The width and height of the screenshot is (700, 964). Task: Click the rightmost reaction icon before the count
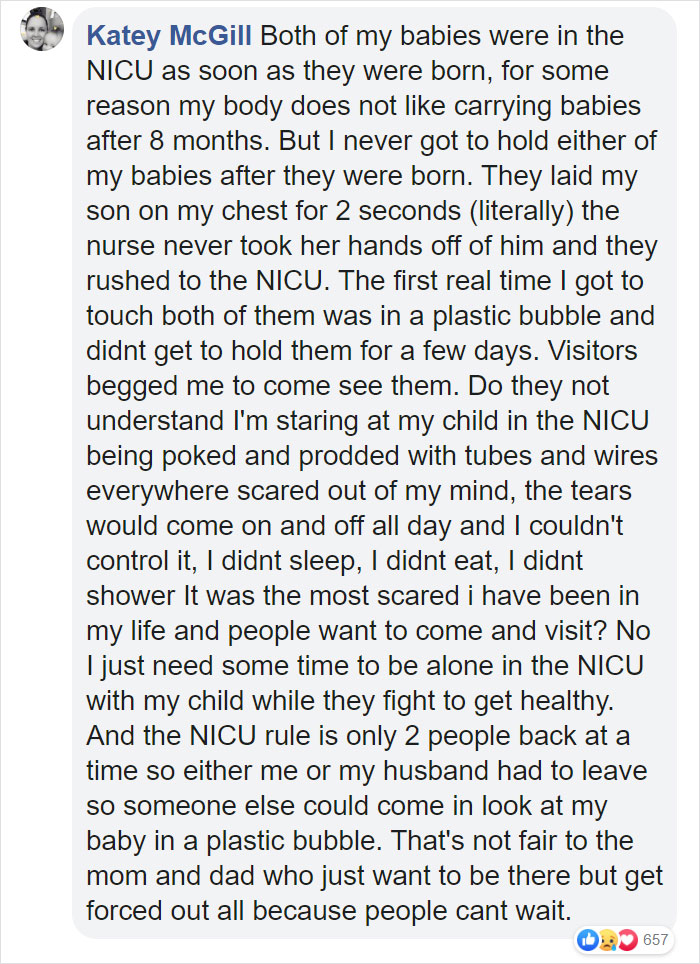(x=627, y=938)
